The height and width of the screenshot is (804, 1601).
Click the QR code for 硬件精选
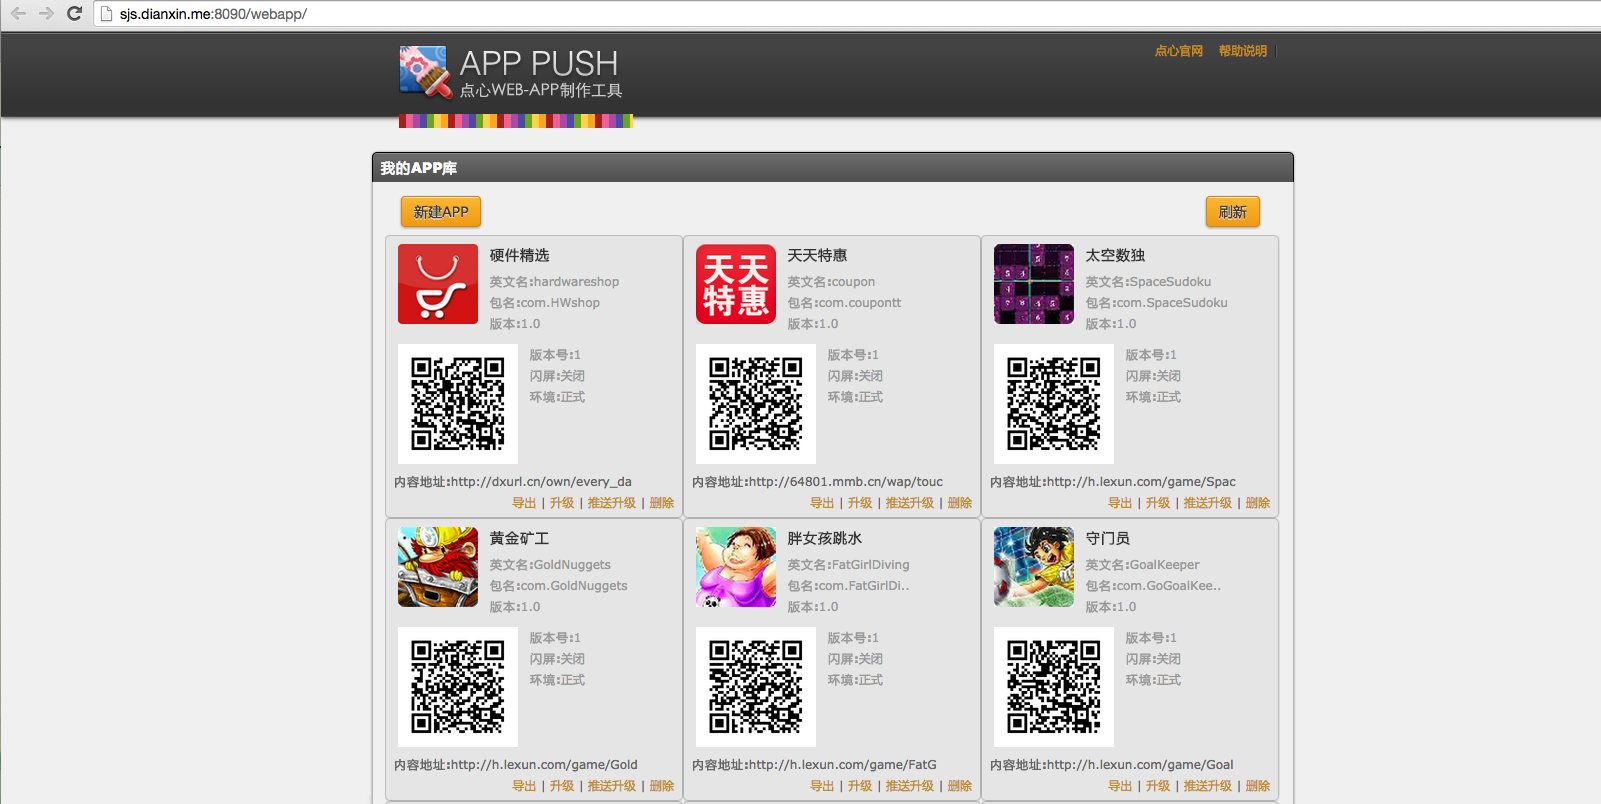click(458, 404)
